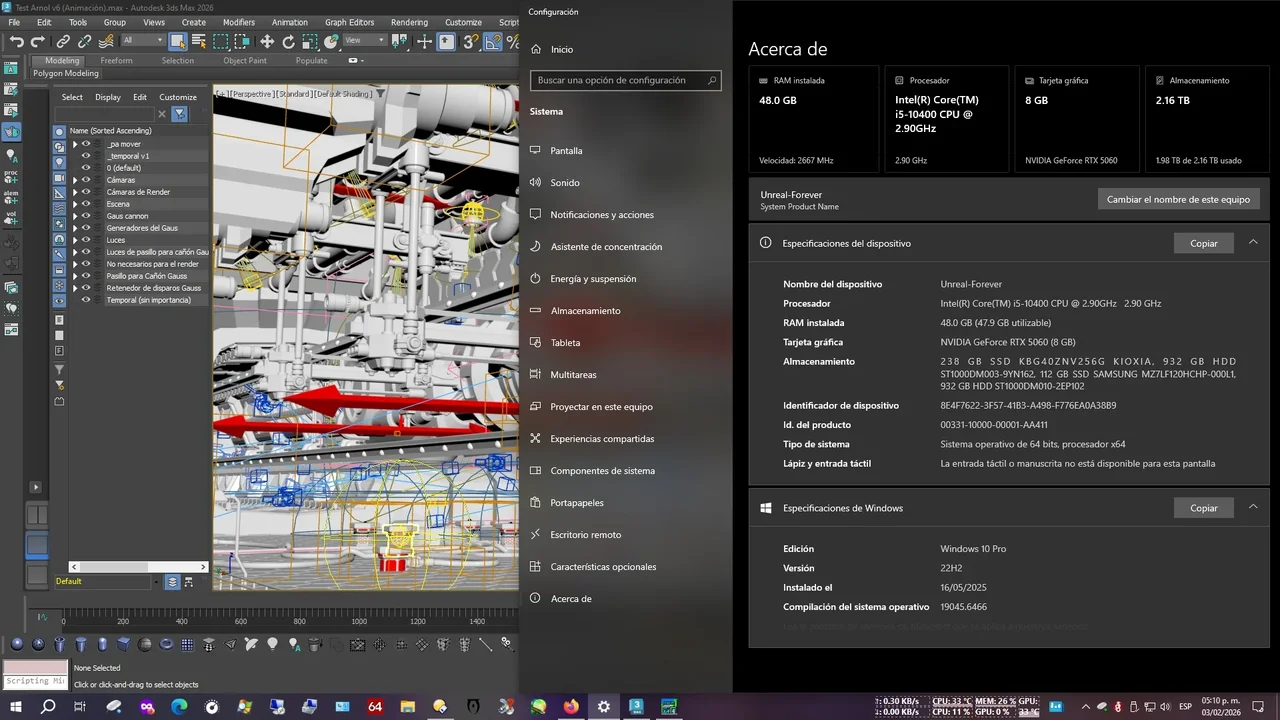Open the mini curve editor beside the timeline
The height and width of the screenshot is (720, 1280).
(x=42, y=618)
